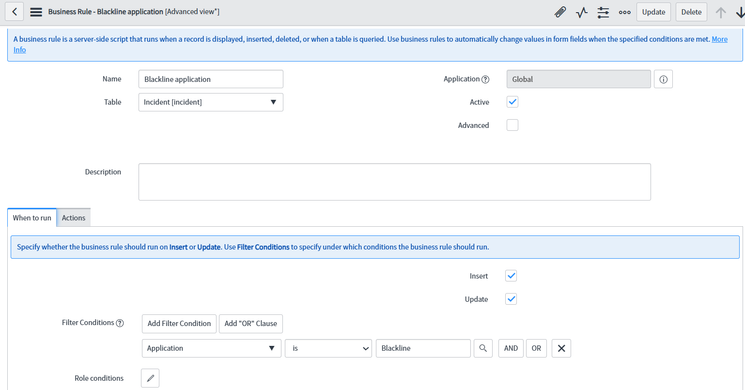This screenshot has width=745, height=390.
Task: Open more options ellipsis icon
Action: (625, 12)
